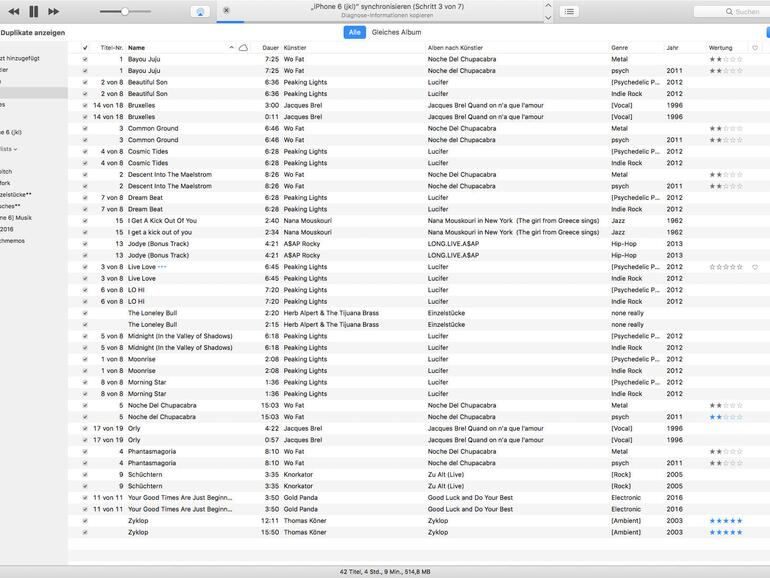This screenshot has width=770, height=578.
Task: Uncheck the Zyklop 12:11 track
Action: (x=85, y=521)
